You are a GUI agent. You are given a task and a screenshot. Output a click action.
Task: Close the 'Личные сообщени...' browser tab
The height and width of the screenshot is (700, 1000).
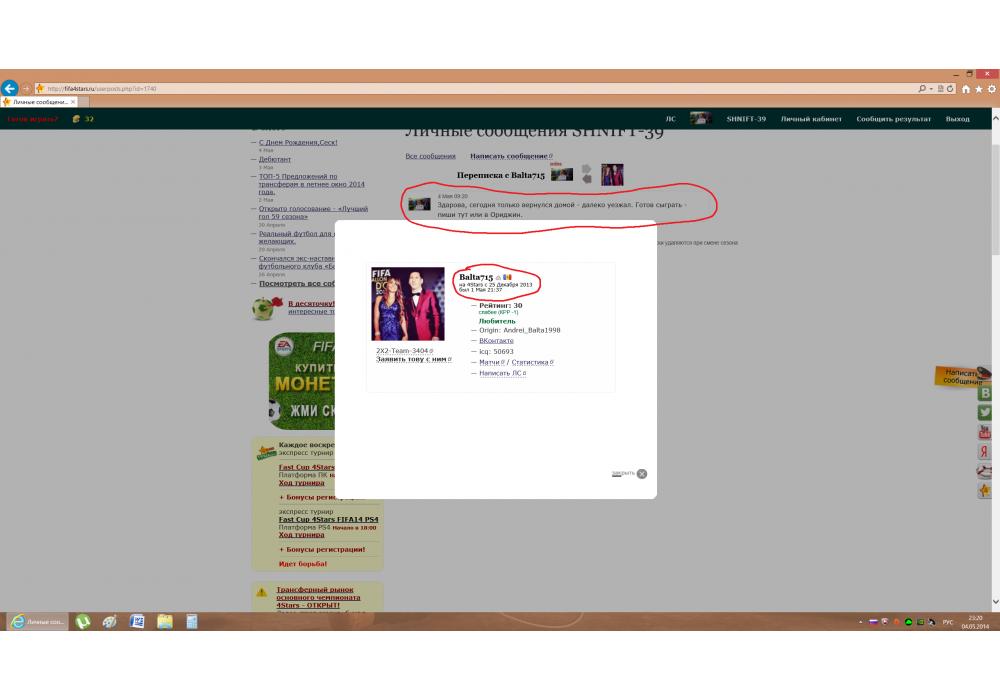pyautogui.click(x=73, y=102)
